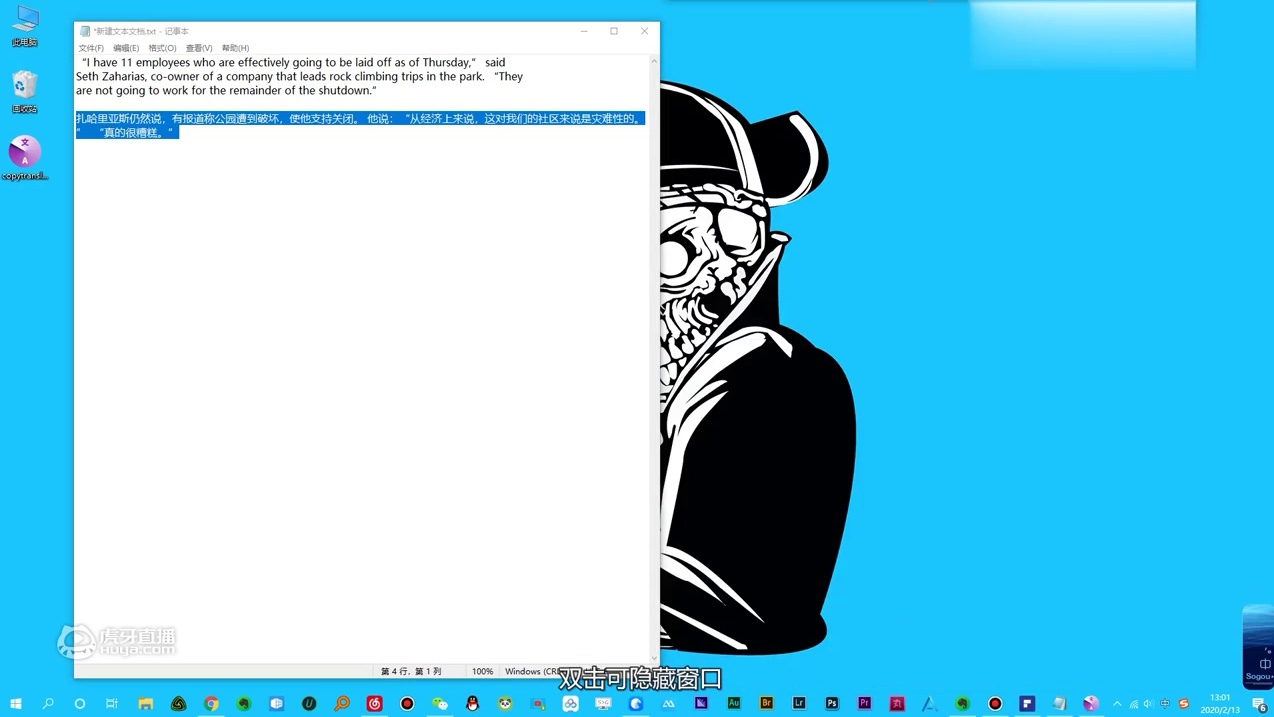Select the copytranslator desktop shortcut
This screenshot has height=717, width=1274.
coord(24,158)
